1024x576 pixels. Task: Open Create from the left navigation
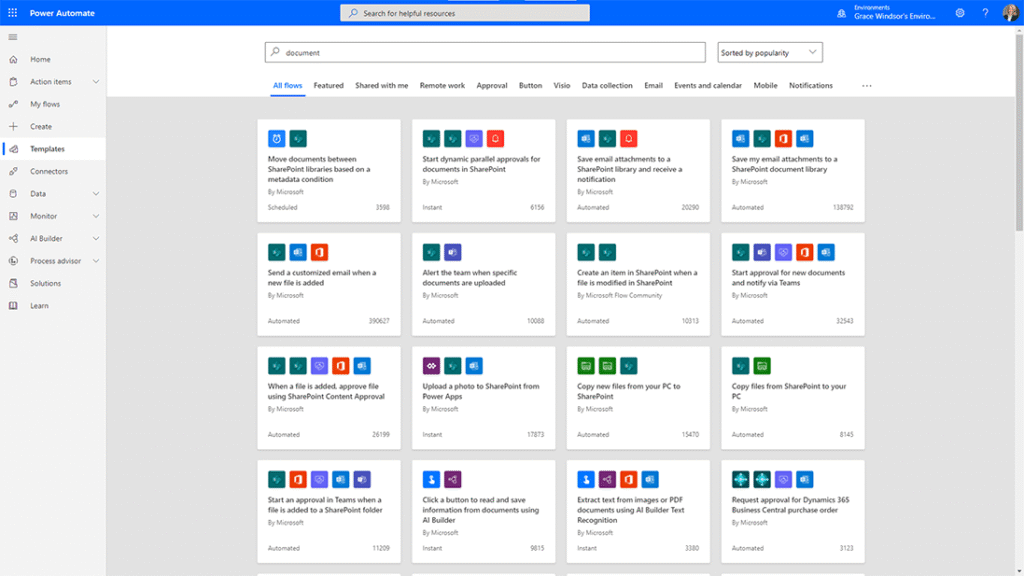pos(41,127)
